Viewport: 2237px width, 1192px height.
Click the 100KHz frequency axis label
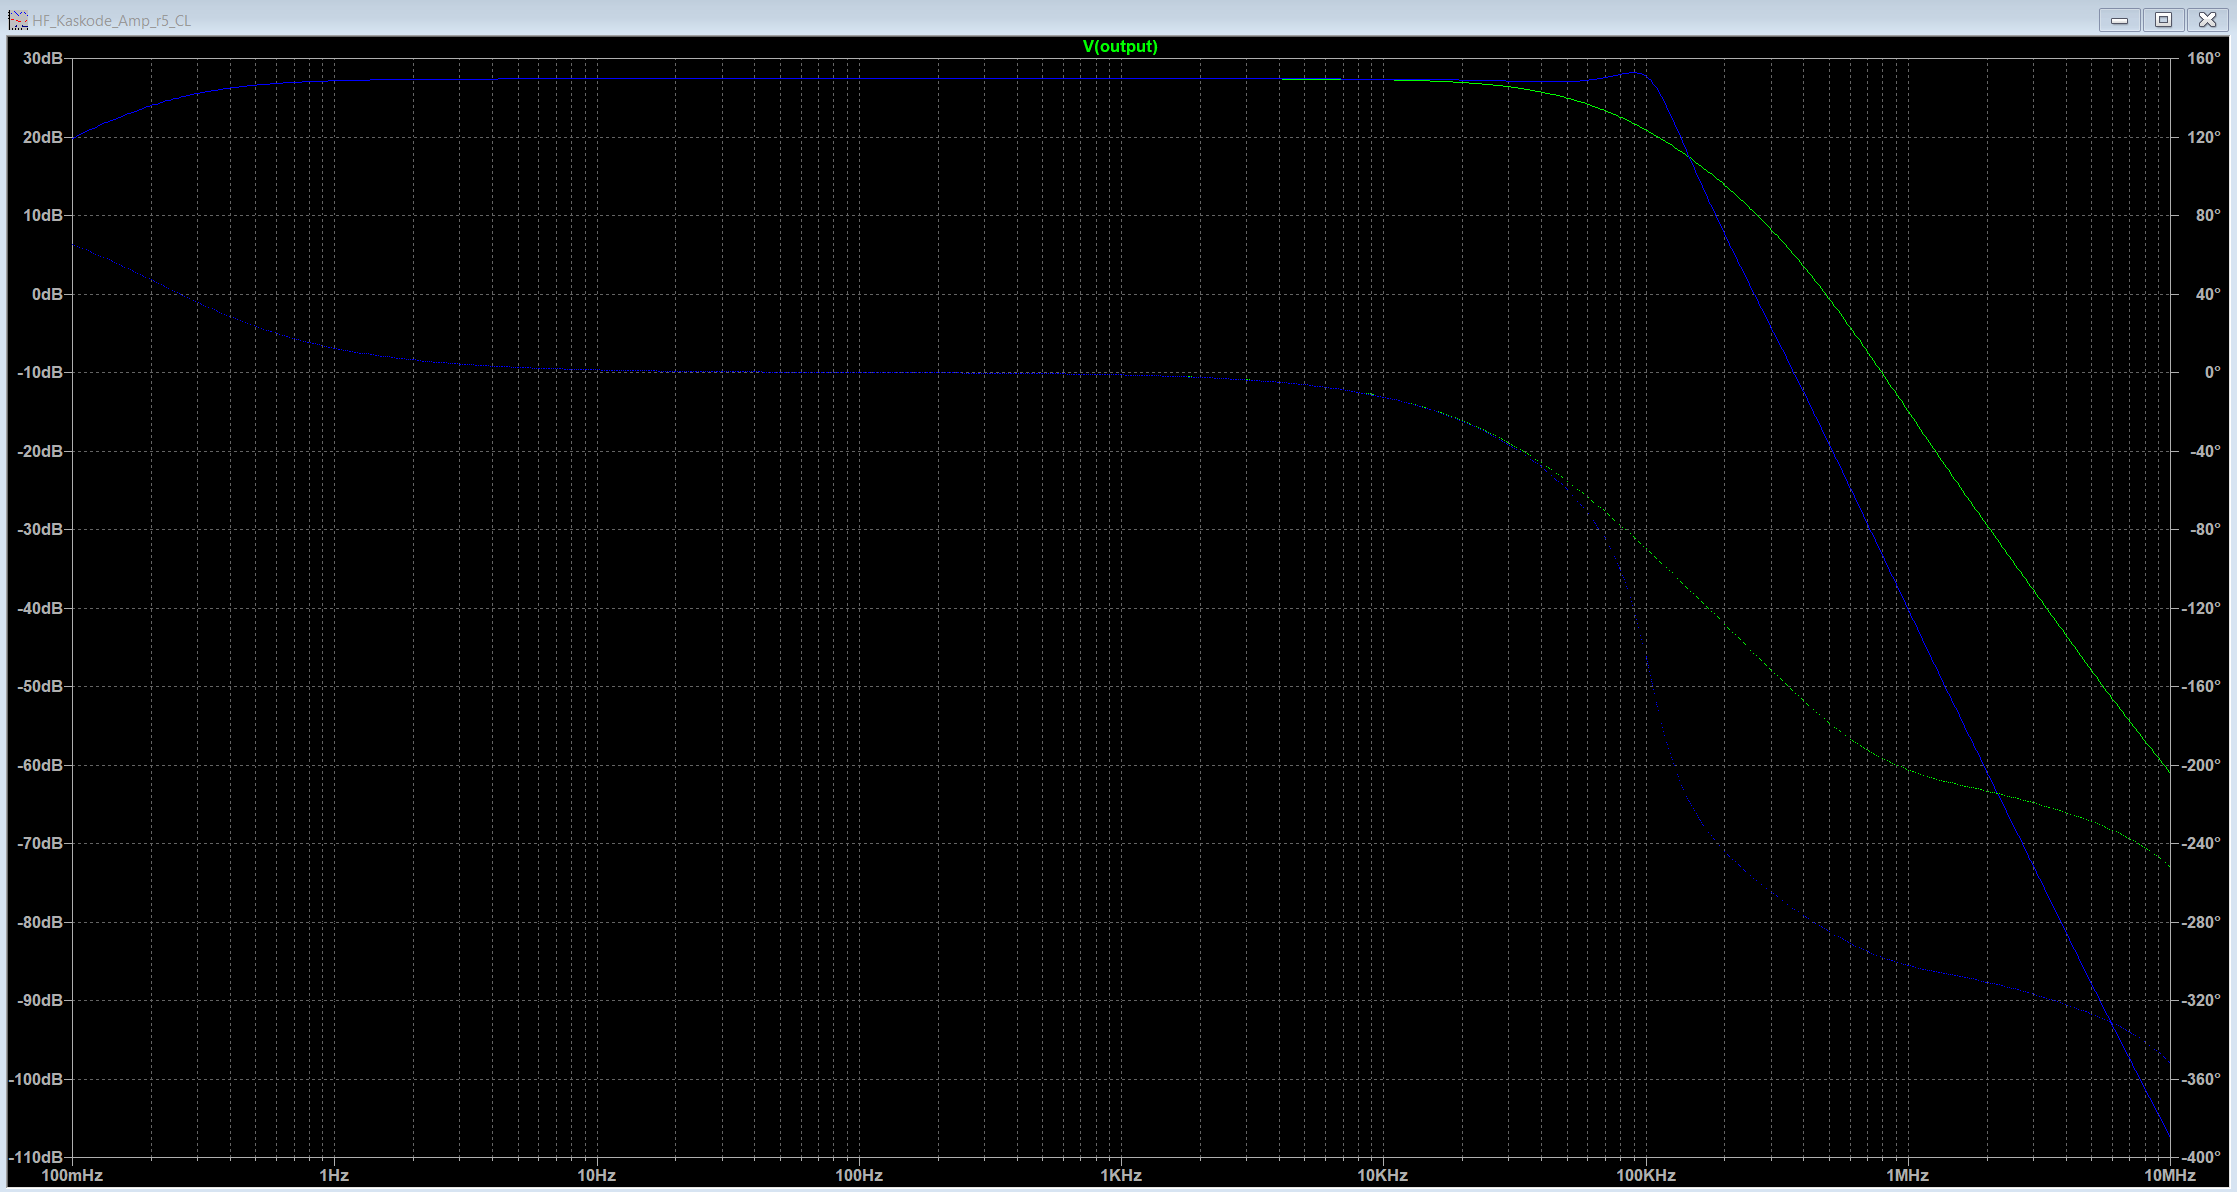[x=1646, y=1175]
